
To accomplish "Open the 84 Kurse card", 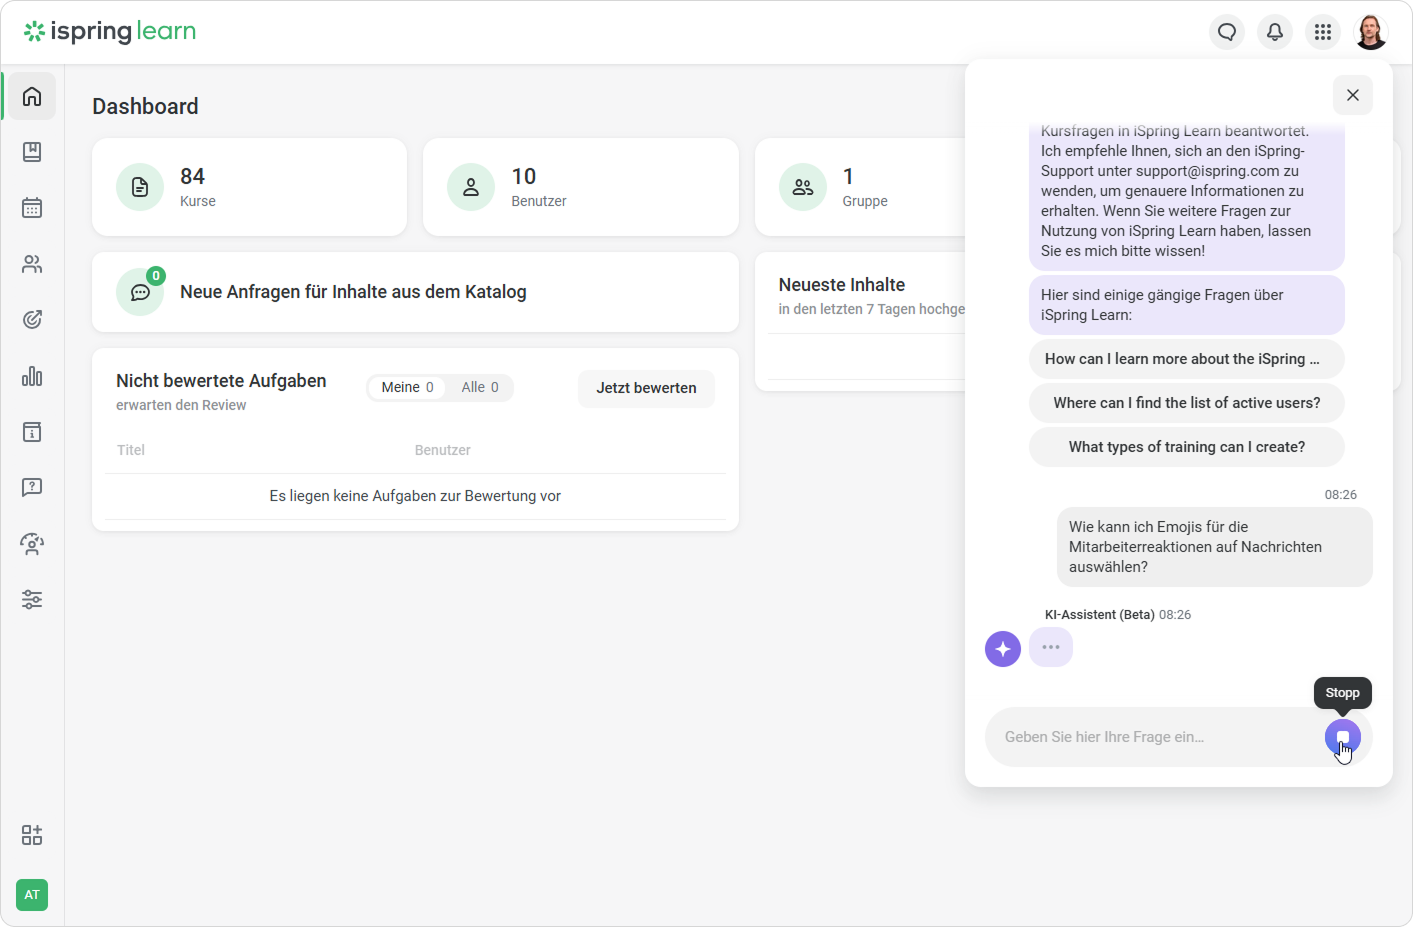I will (x=249, y=187).
